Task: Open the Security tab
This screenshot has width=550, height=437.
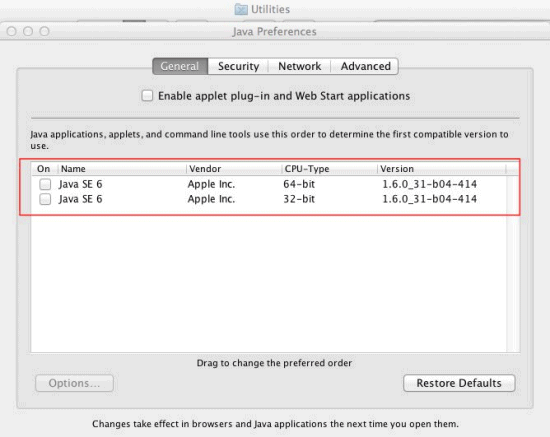Action: 239,66
